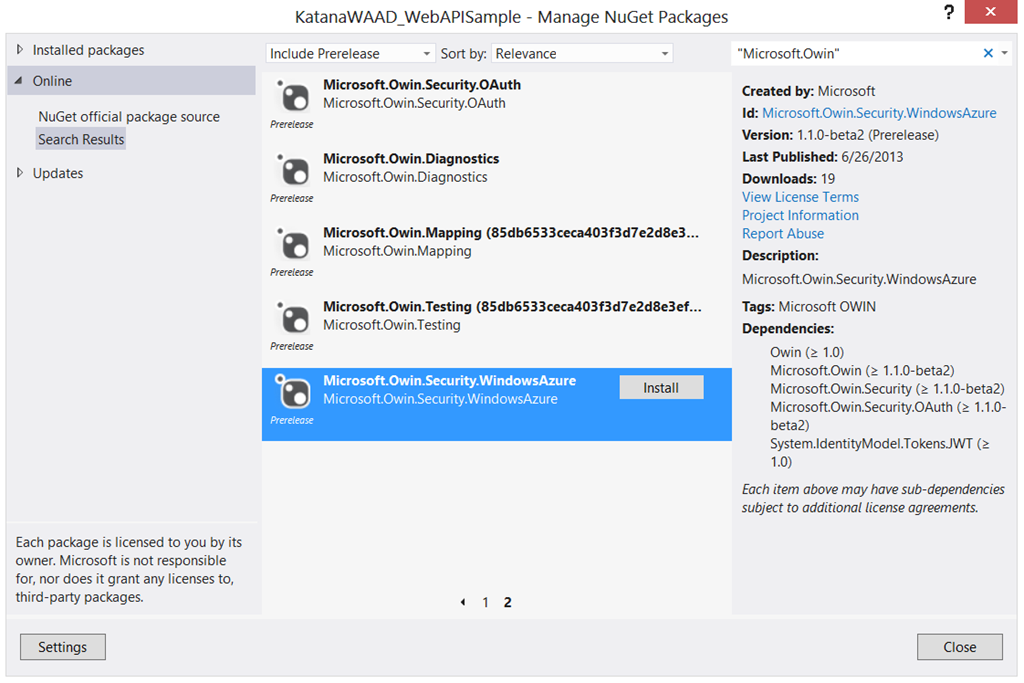Open the Settings dialog
This screenshot has width=1024, height=683.
63,646
